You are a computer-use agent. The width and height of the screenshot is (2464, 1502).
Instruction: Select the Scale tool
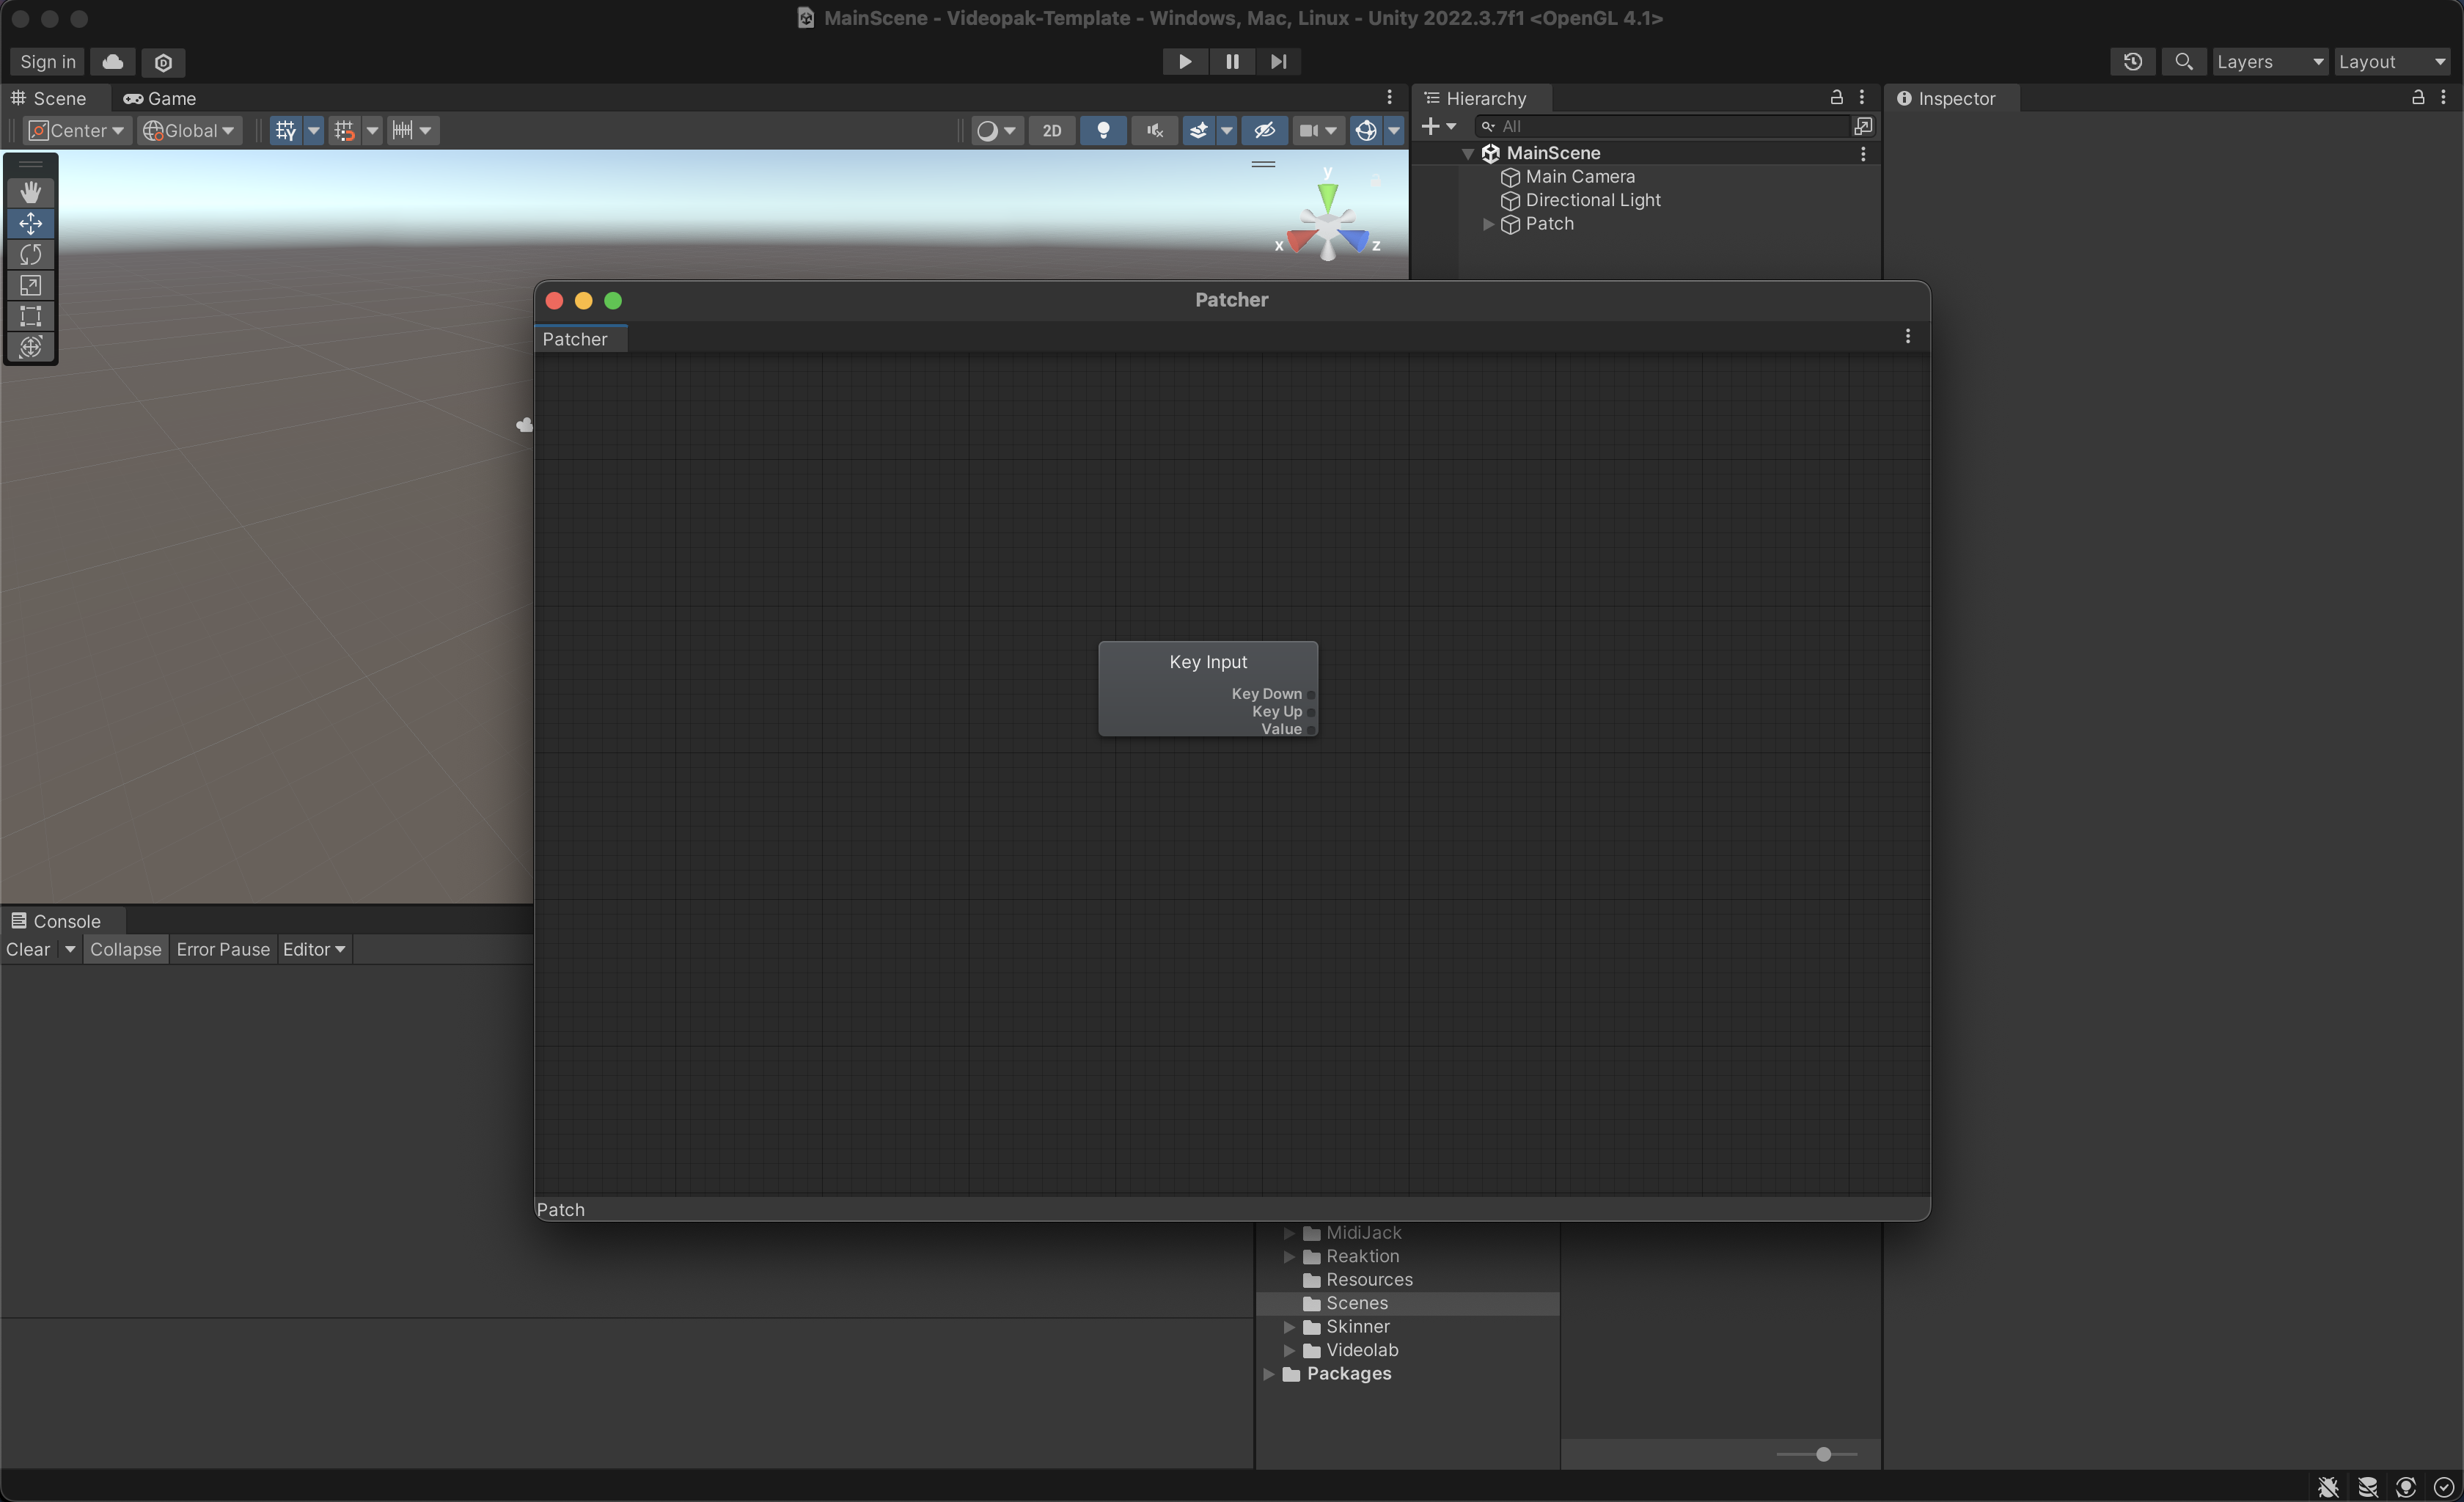point(30,285)
